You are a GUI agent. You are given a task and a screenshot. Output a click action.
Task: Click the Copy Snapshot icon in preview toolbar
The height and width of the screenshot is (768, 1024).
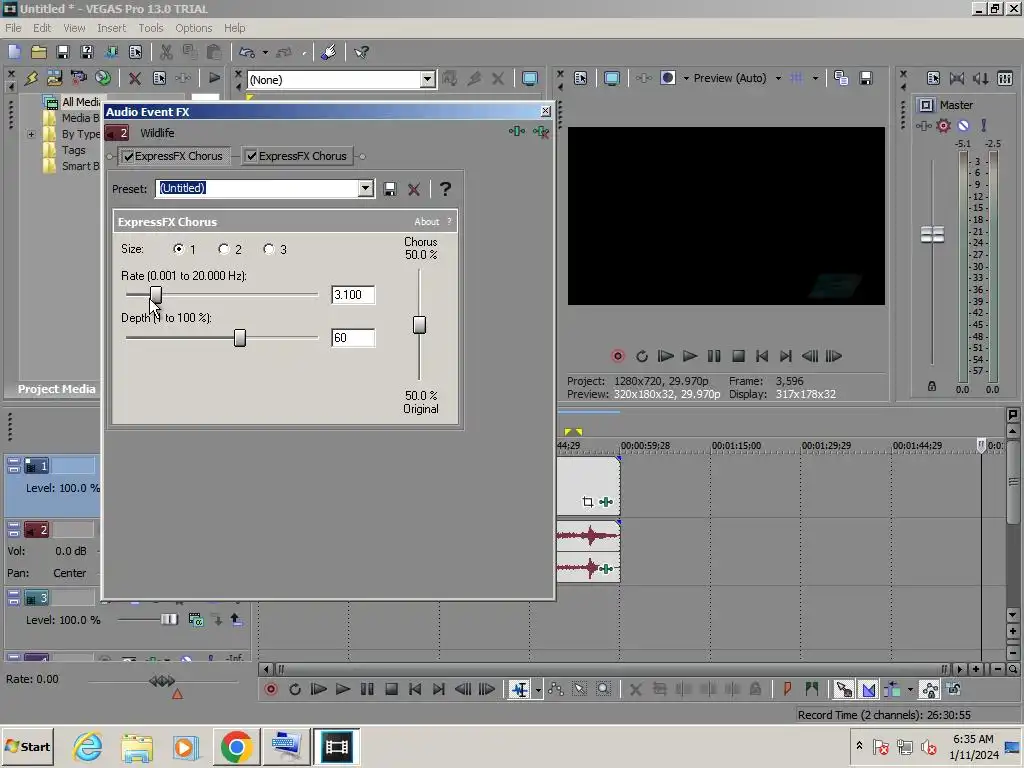coord(841,78)
